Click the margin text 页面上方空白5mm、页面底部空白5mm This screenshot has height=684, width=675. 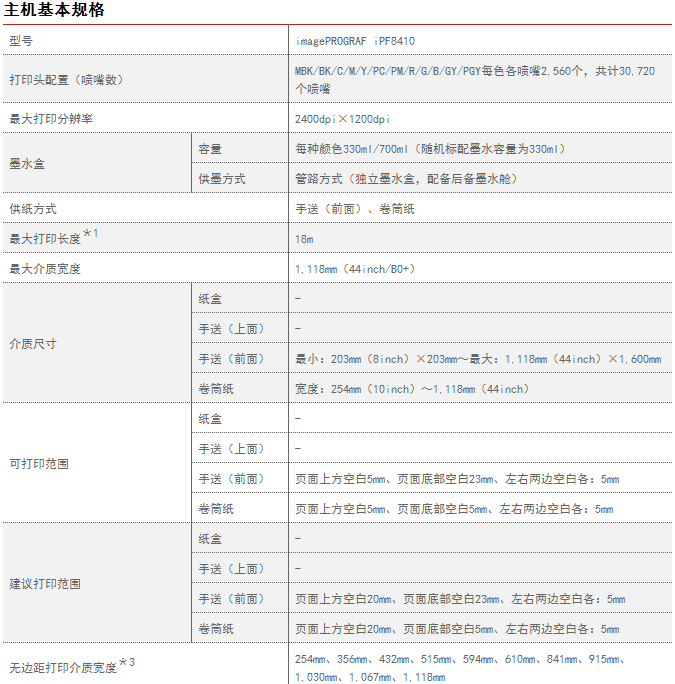tap(454, 509)
